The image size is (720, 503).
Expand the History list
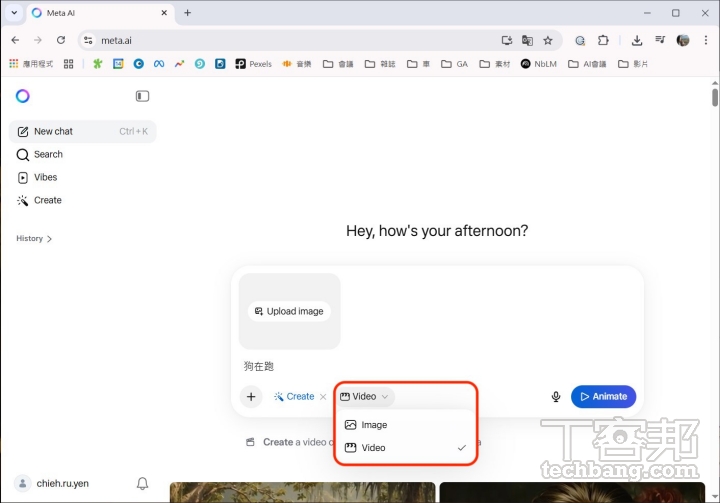tap(34, 238)
